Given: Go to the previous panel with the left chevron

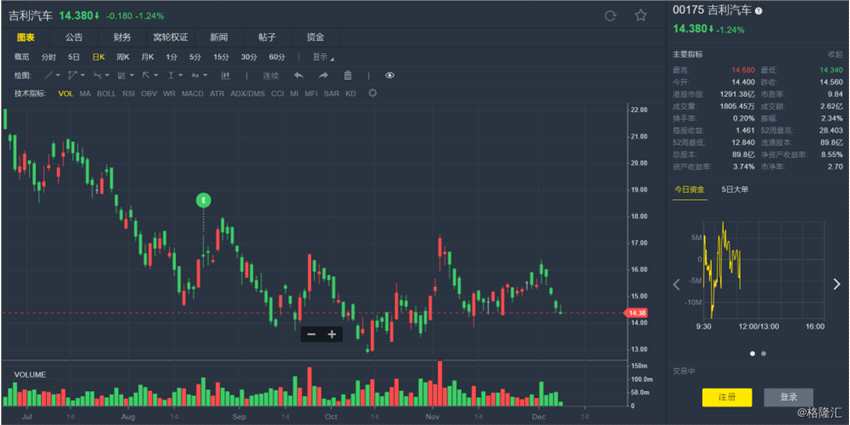Looking at the screenshot, I should [677, 284].
